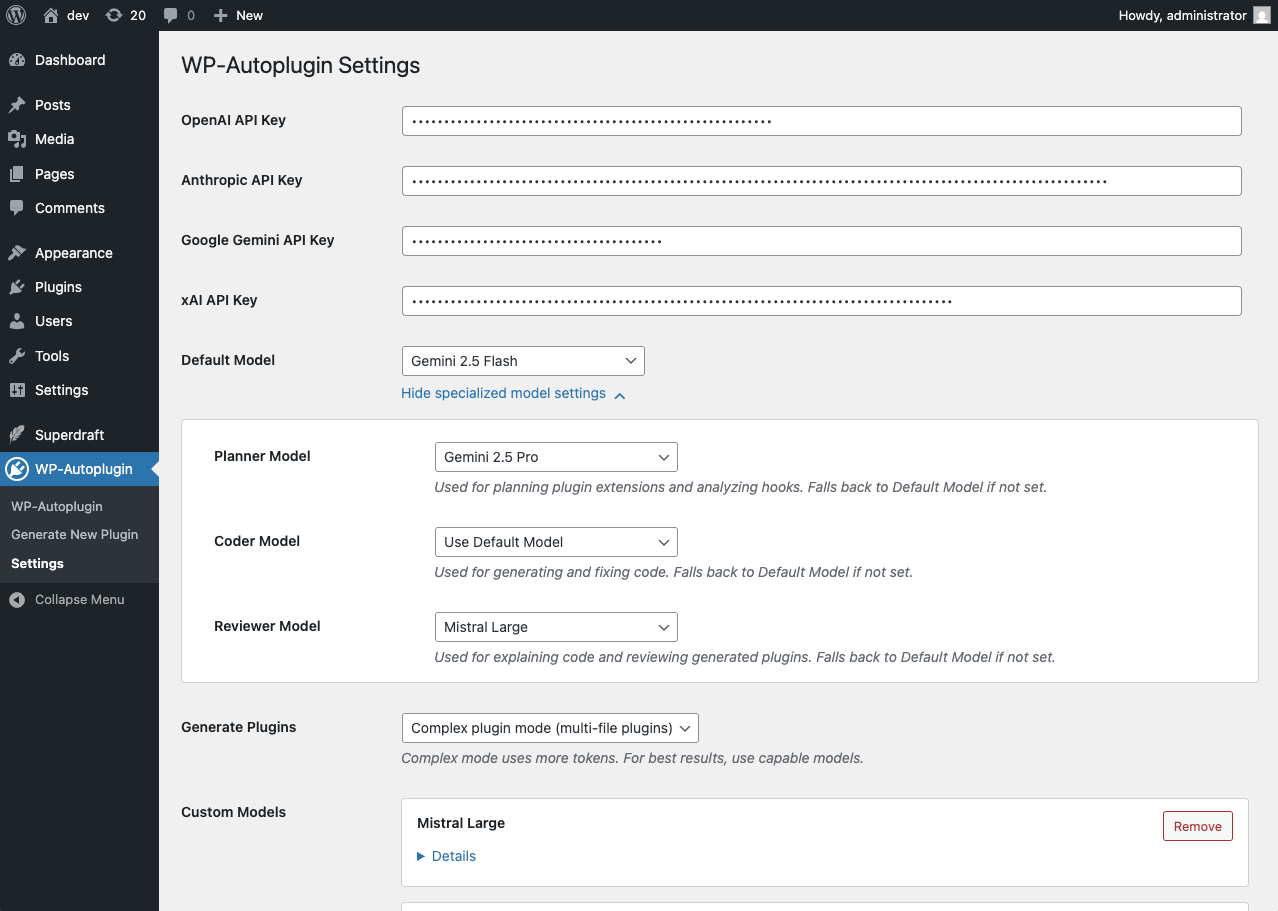The height and width of the screenshot is (911, 1278).
Task: Open the Default Model dropdown
Action: coord(522,361)
